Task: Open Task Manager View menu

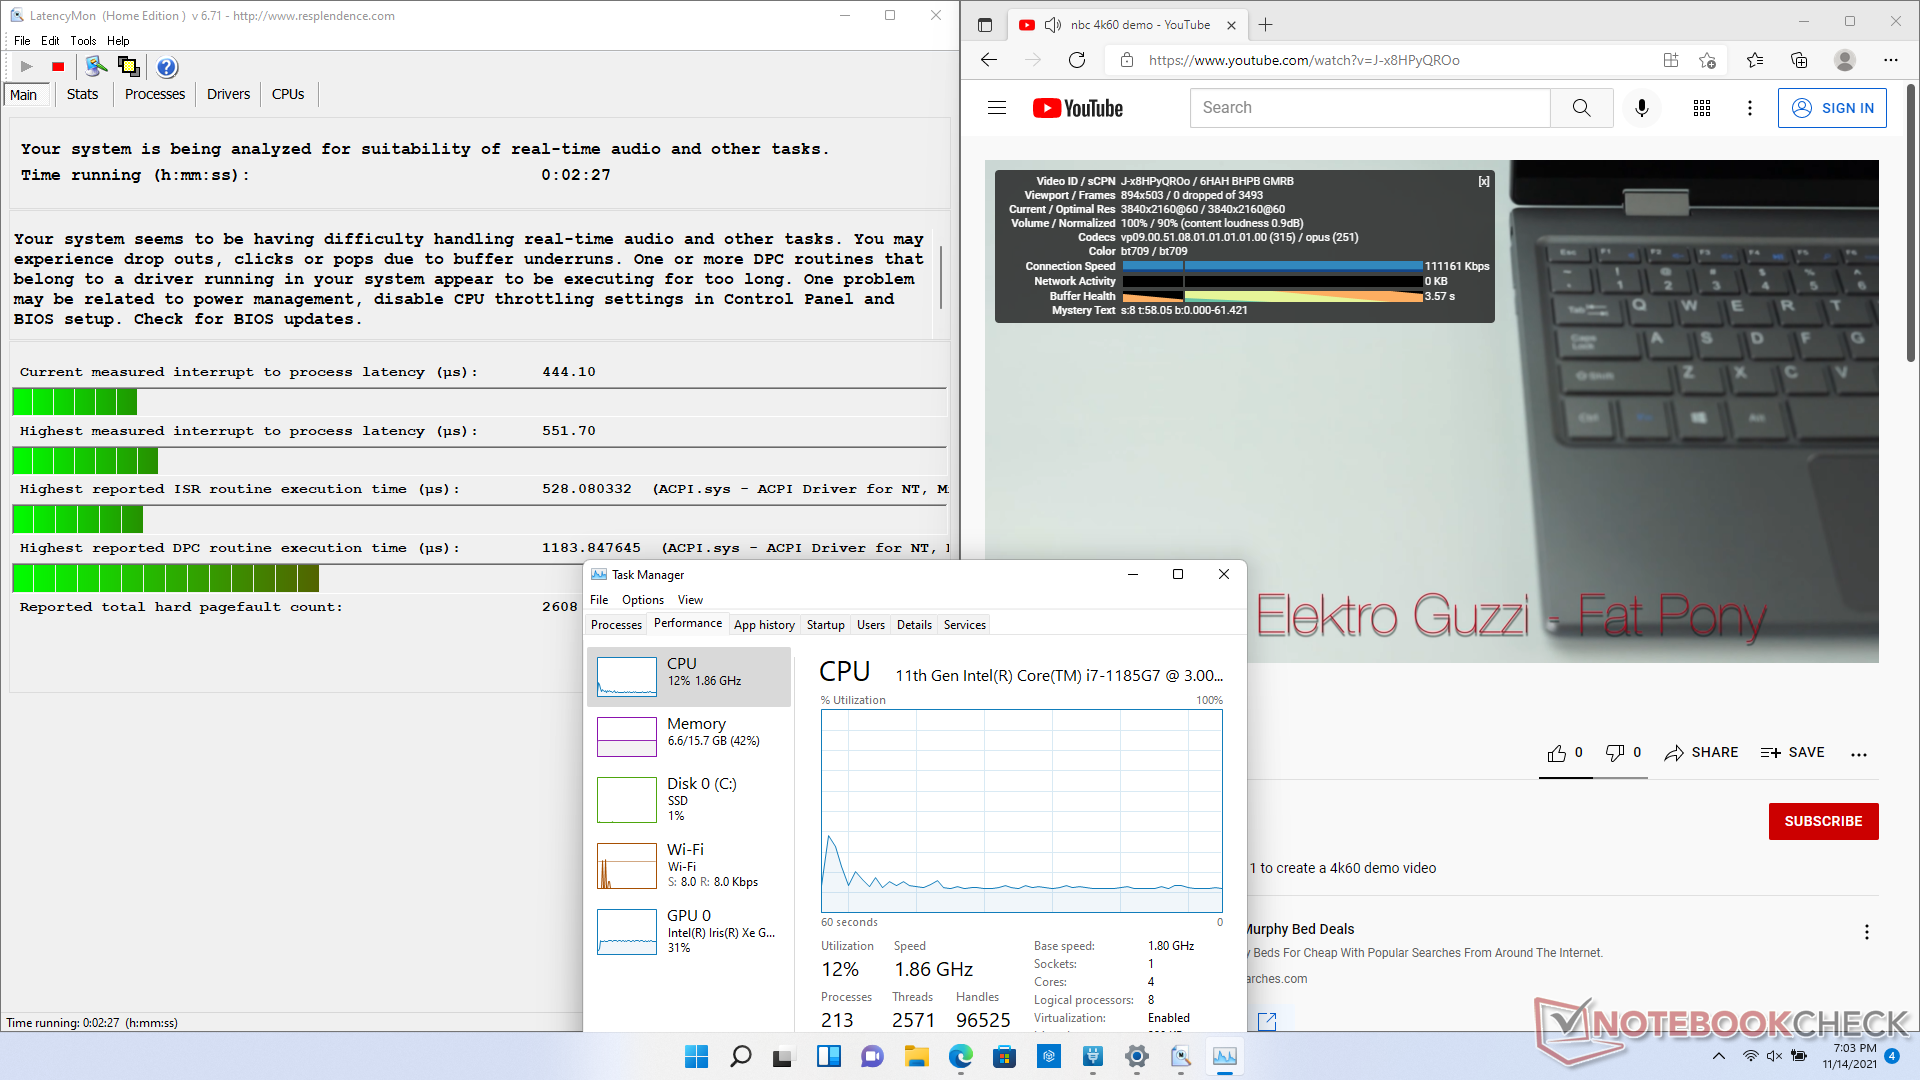Action: pos(690,600)
